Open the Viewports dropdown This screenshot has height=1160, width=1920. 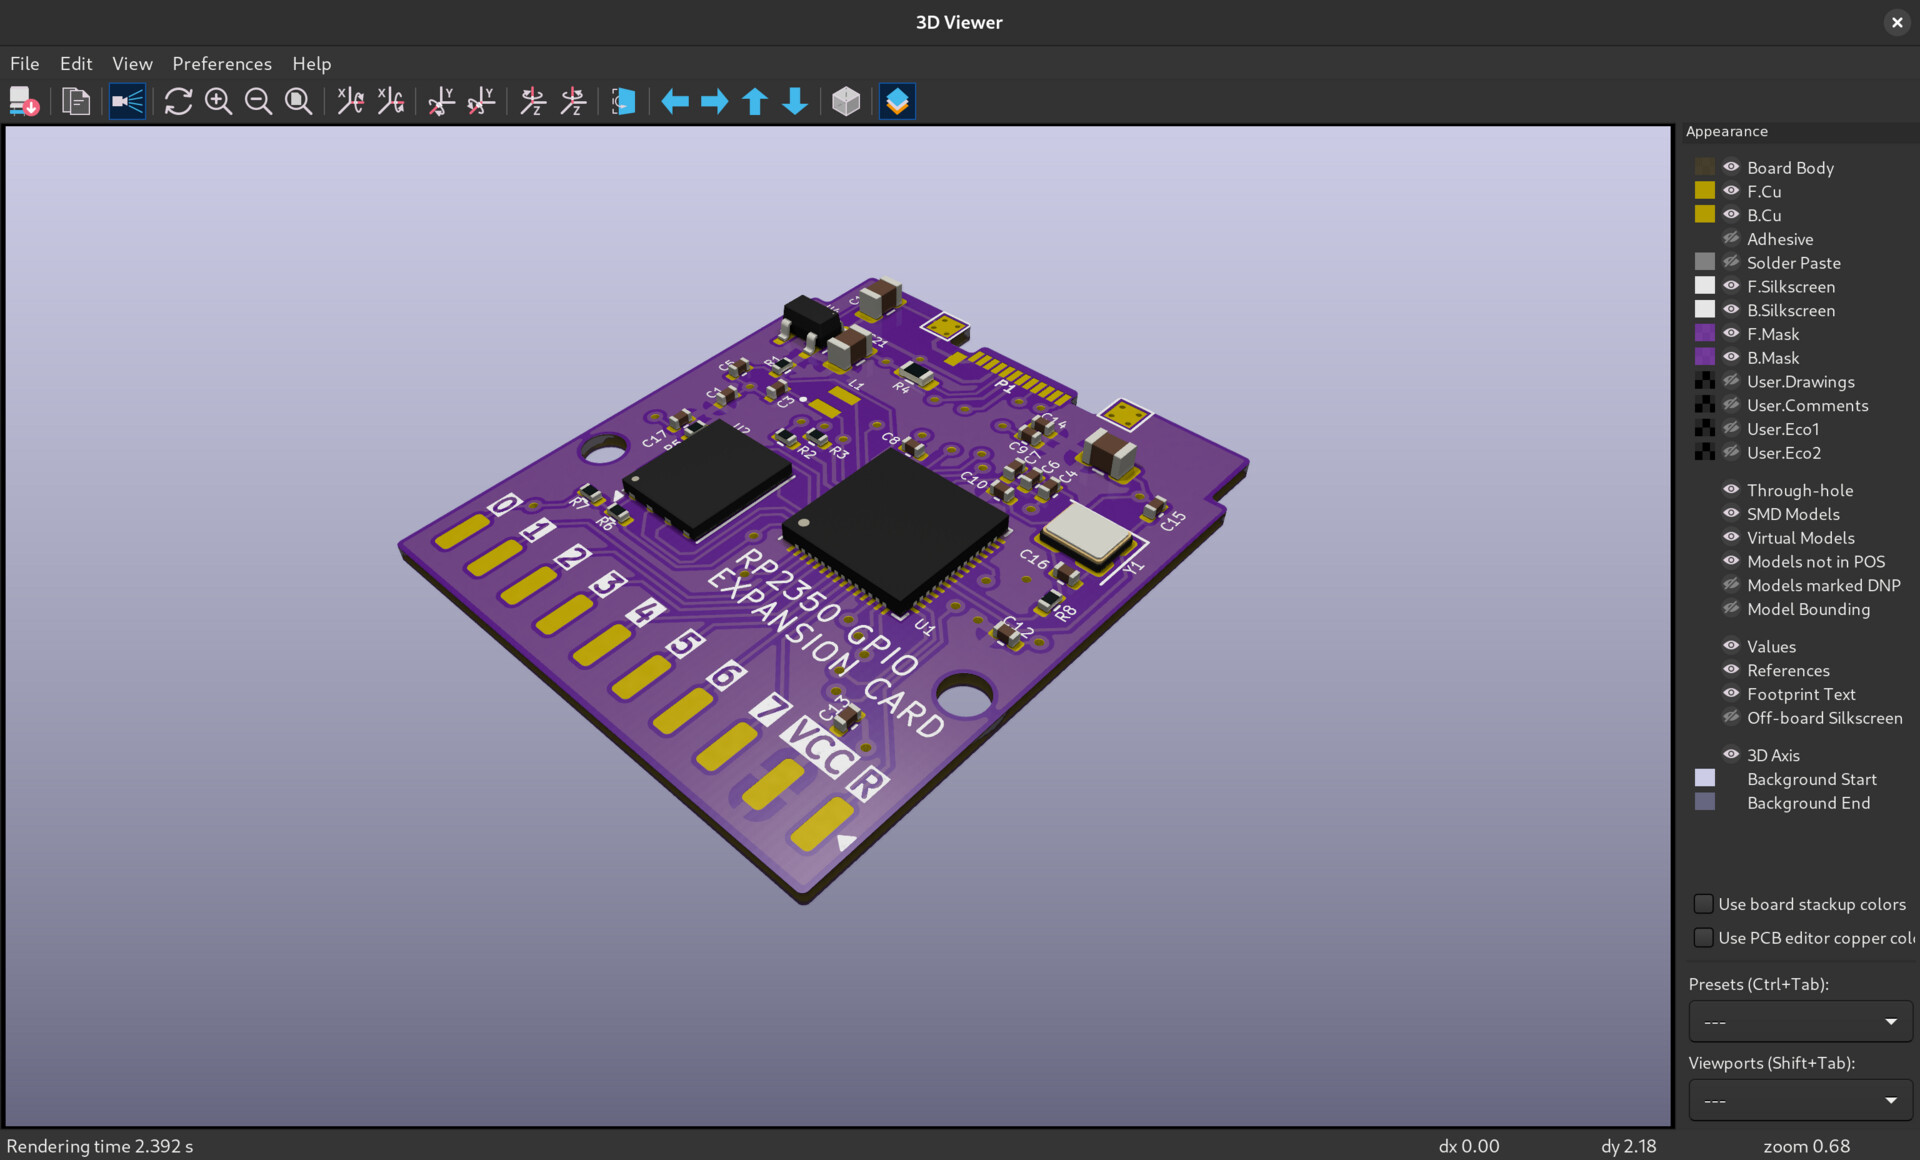[x=1800, y=1100]
